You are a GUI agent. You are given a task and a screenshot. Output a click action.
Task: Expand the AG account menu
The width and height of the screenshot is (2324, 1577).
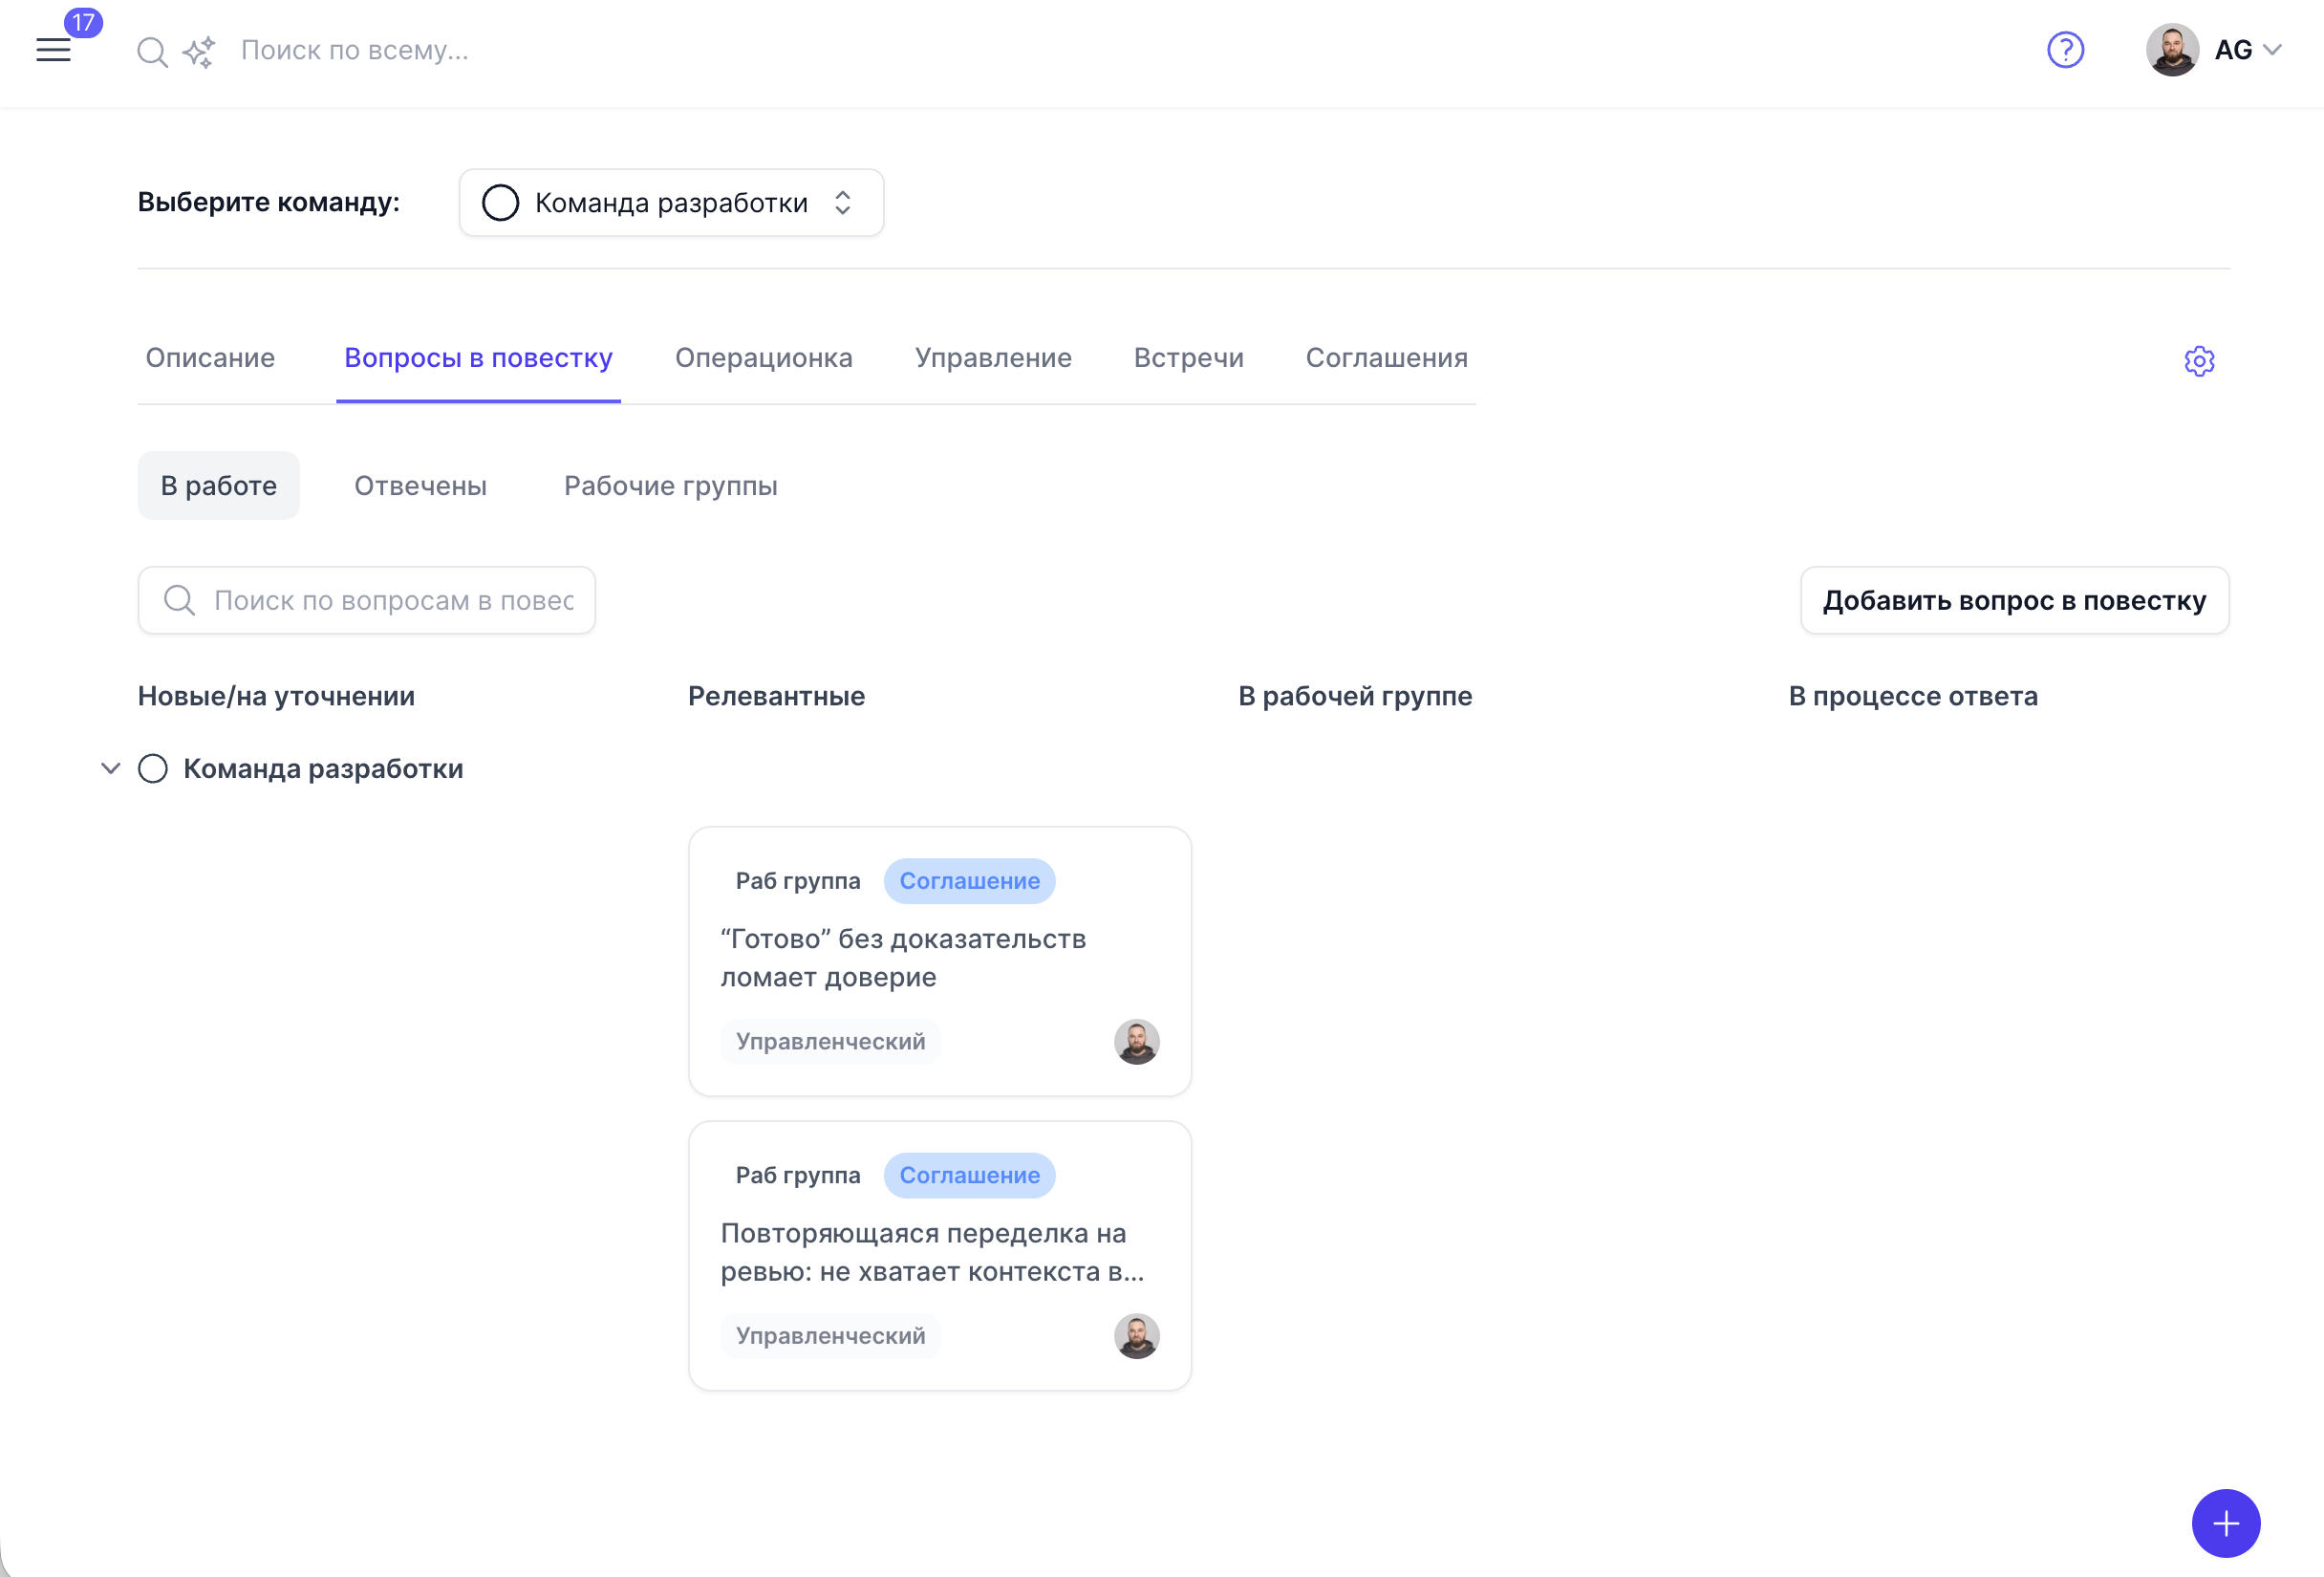[2233, 49]
